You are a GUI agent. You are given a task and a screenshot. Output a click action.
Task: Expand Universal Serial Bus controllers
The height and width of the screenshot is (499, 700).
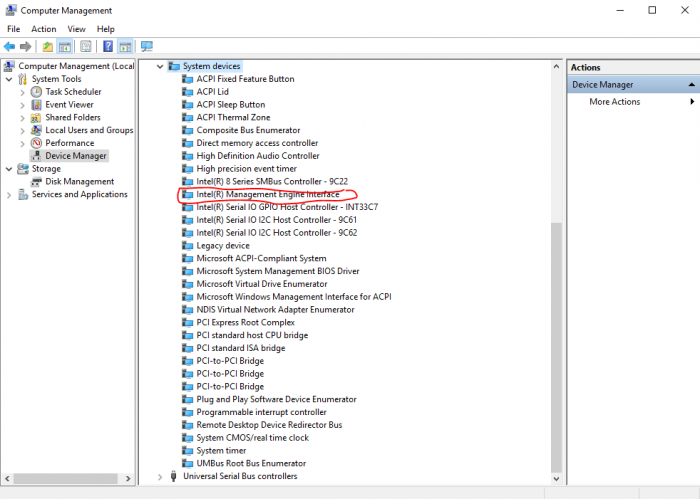tap(160, 477)
